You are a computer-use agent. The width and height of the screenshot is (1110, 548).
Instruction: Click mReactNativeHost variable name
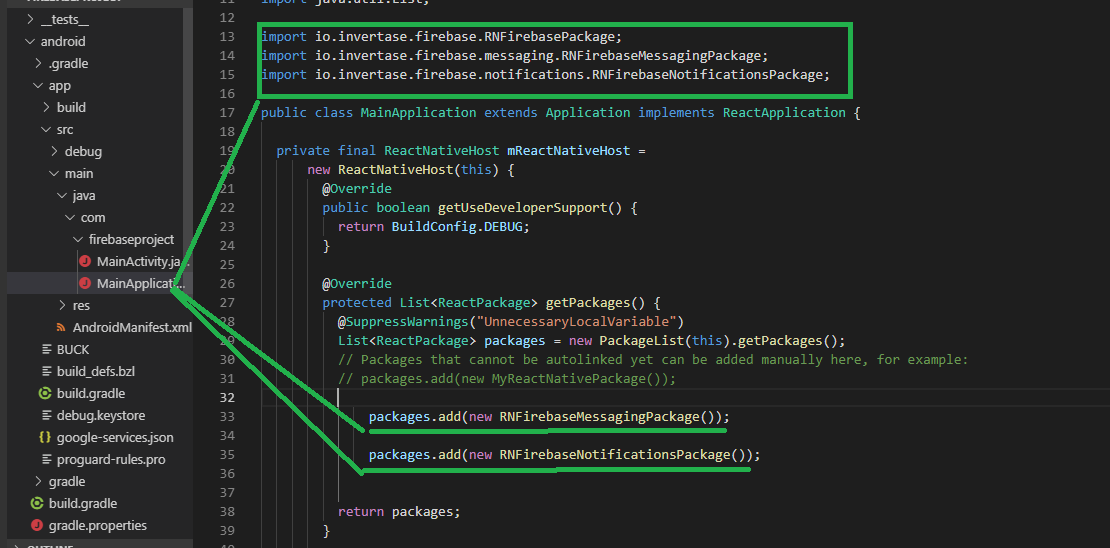[x=568, y=151]
